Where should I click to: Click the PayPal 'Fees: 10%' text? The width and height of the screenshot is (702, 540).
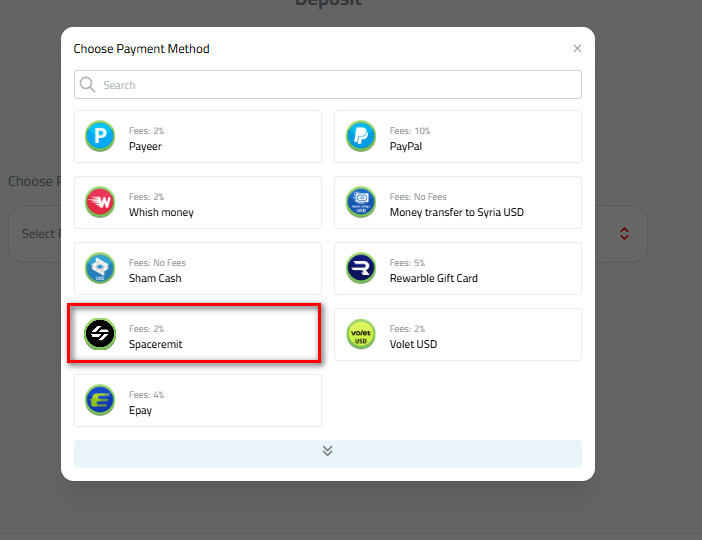pyautogui.click(x=410, y=131)
